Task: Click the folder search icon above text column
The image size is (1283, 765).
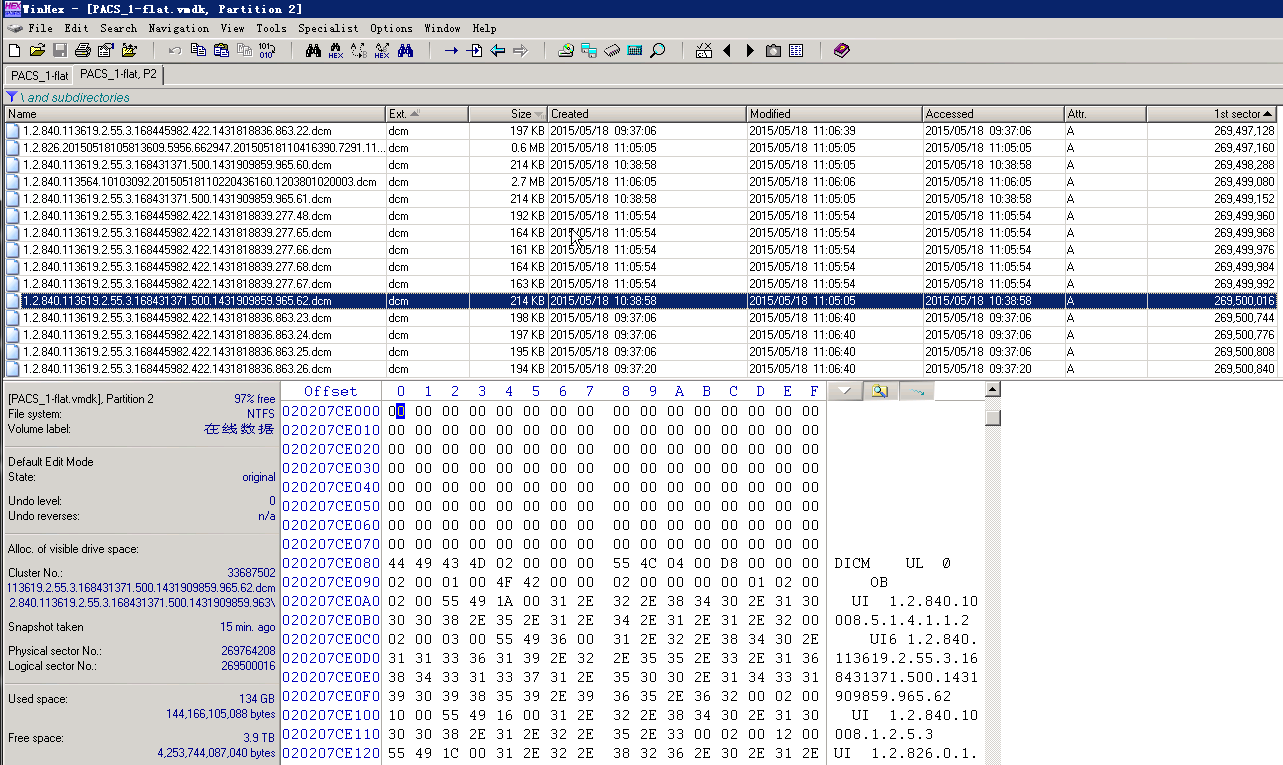Action: pos(879,391)
